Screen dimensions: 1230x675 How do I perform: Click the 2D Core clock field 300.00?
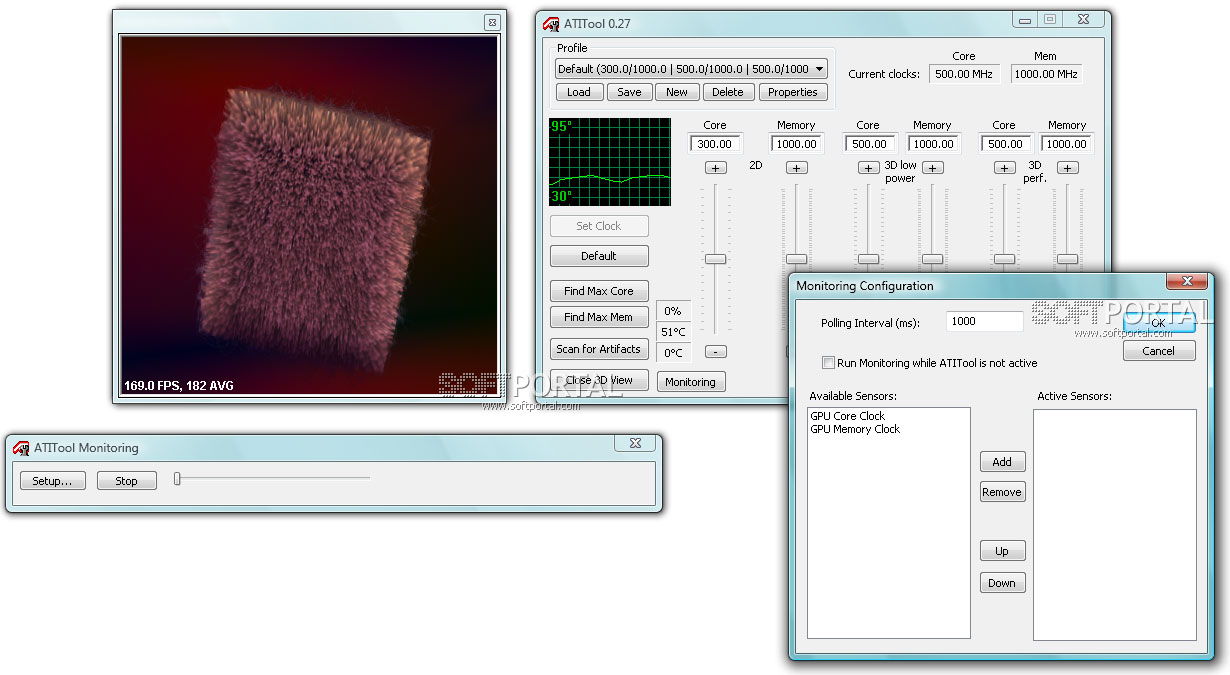[x=715, y=144]
